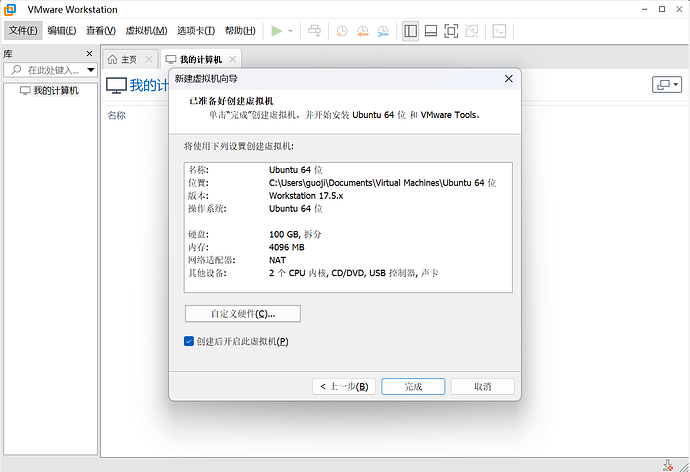Click the 100 GB disk value
Screen dimensions: 690x472
pos(295,234)
